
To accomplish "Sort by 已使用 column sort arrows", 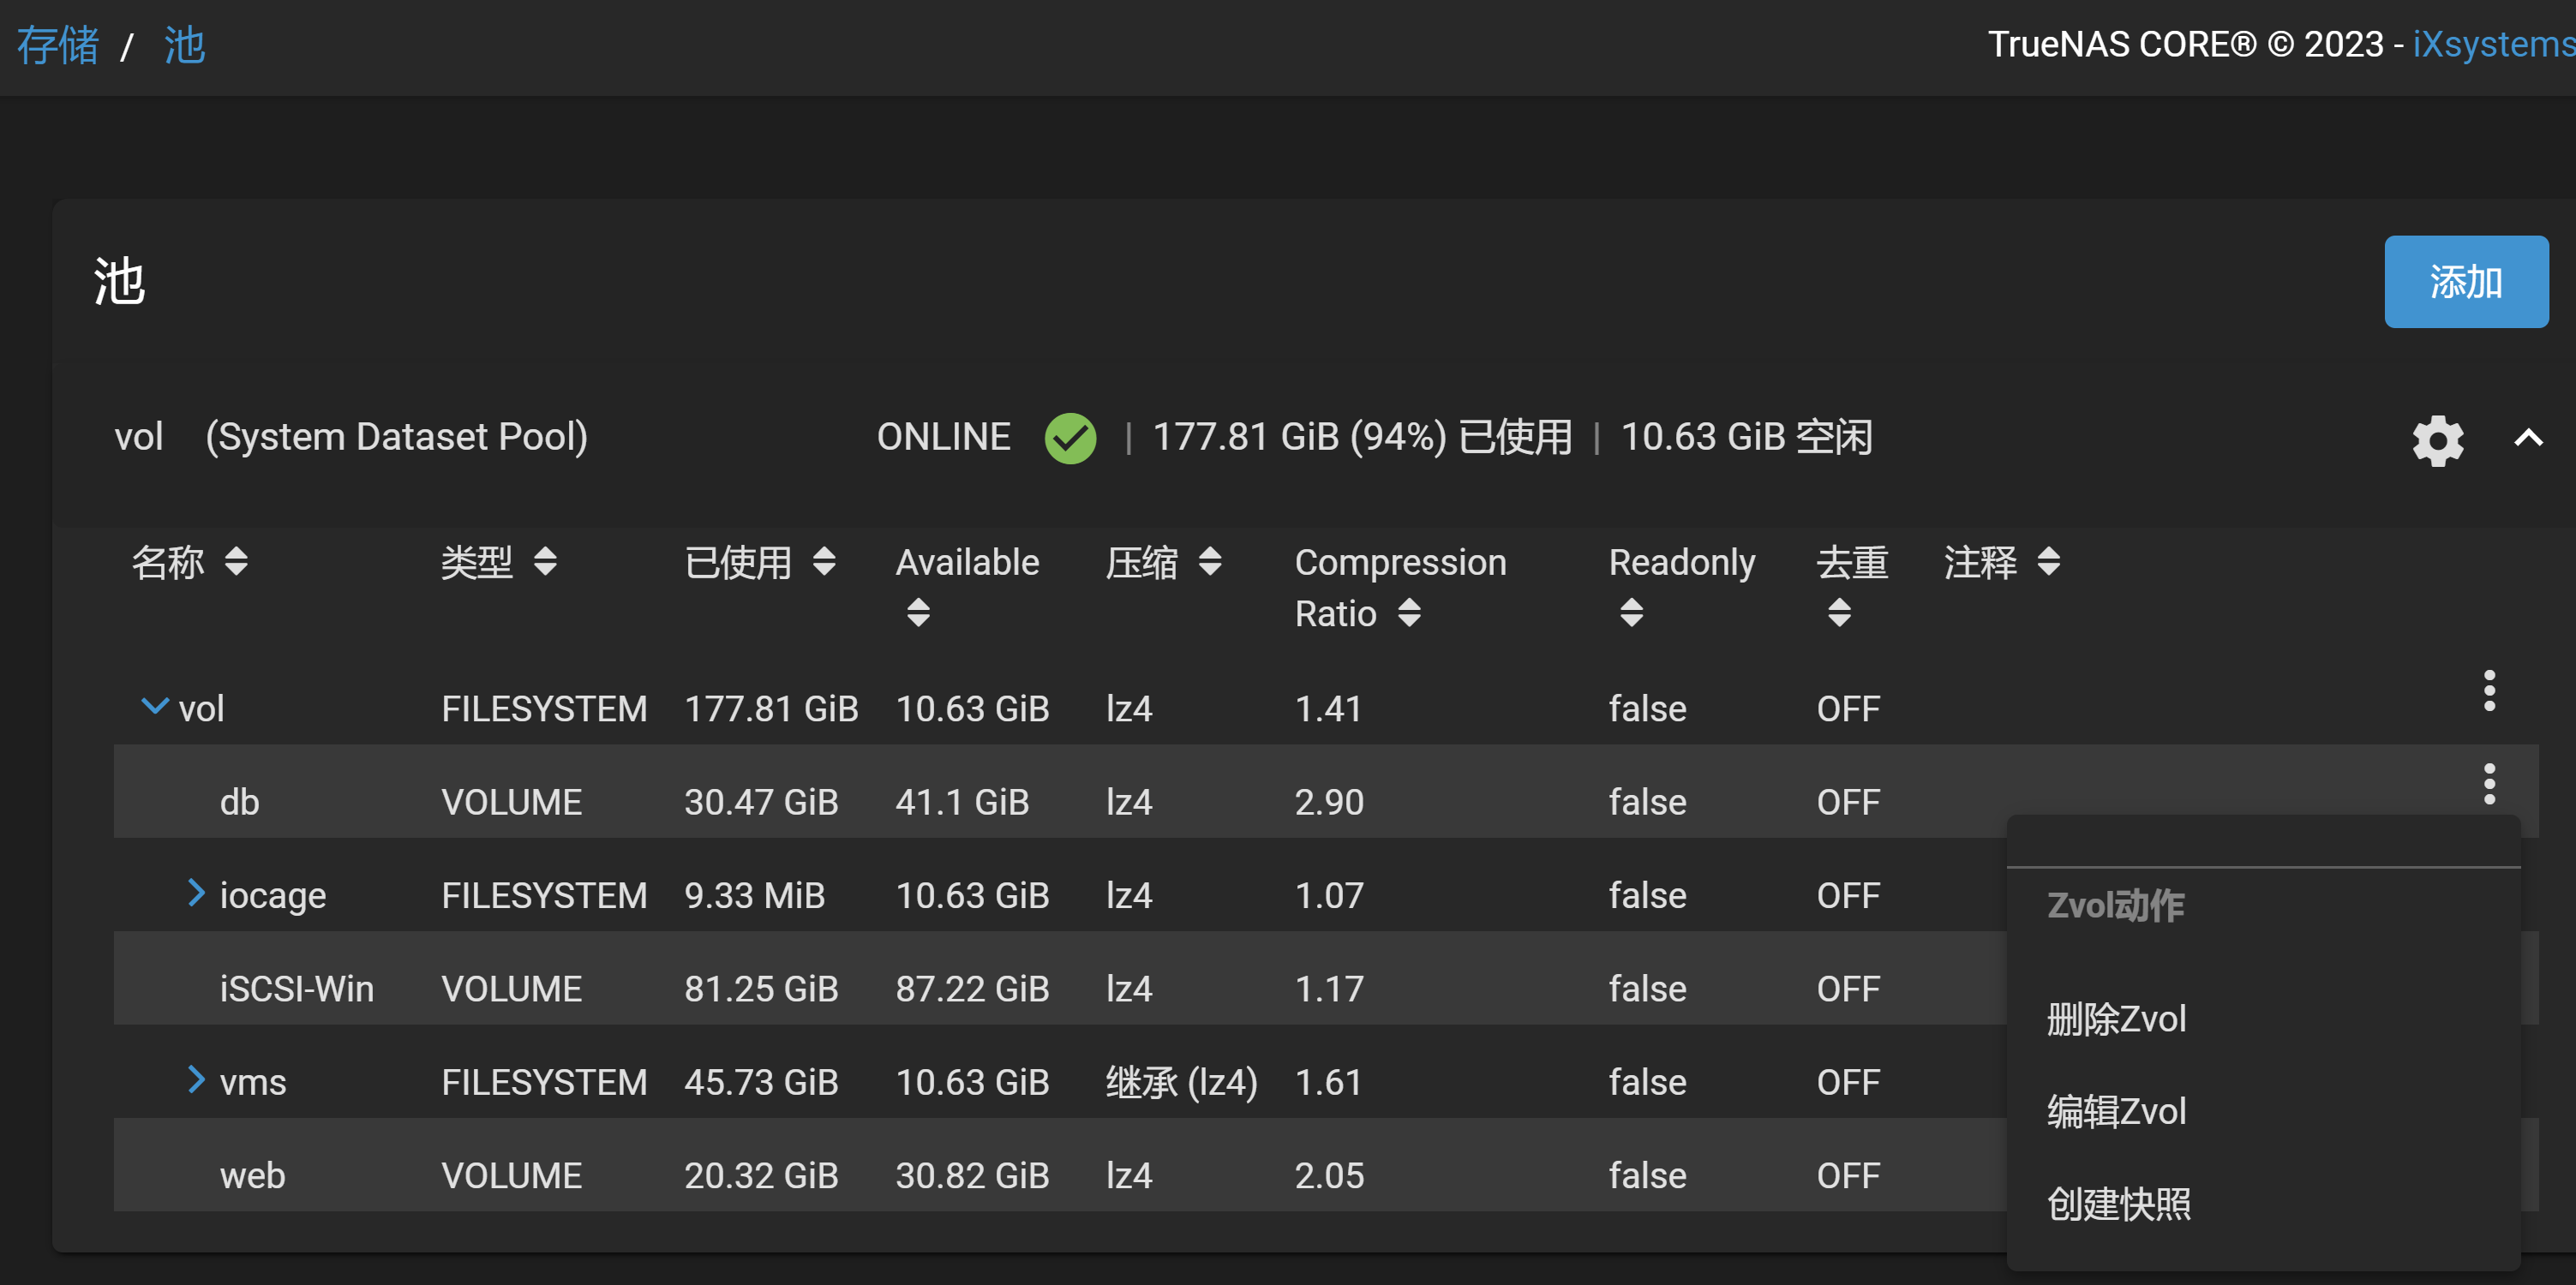I will coord(824,561).
